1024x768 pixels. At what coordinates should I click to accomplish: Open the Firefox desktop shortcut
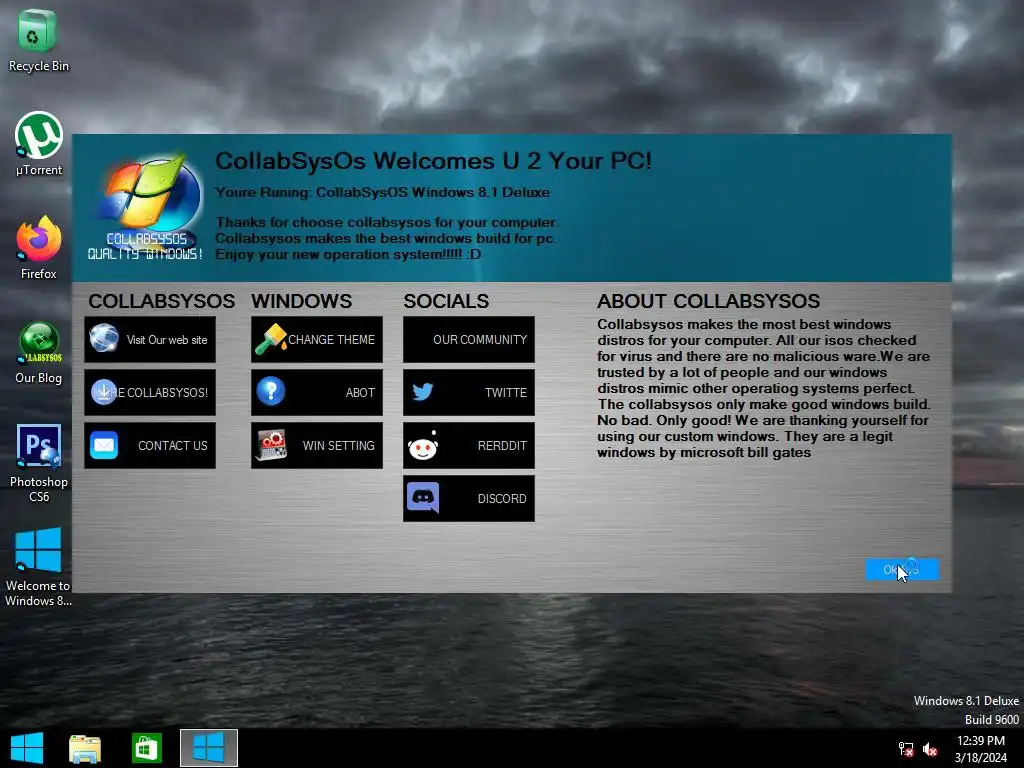pyautogui.click(x=39, y=248)
